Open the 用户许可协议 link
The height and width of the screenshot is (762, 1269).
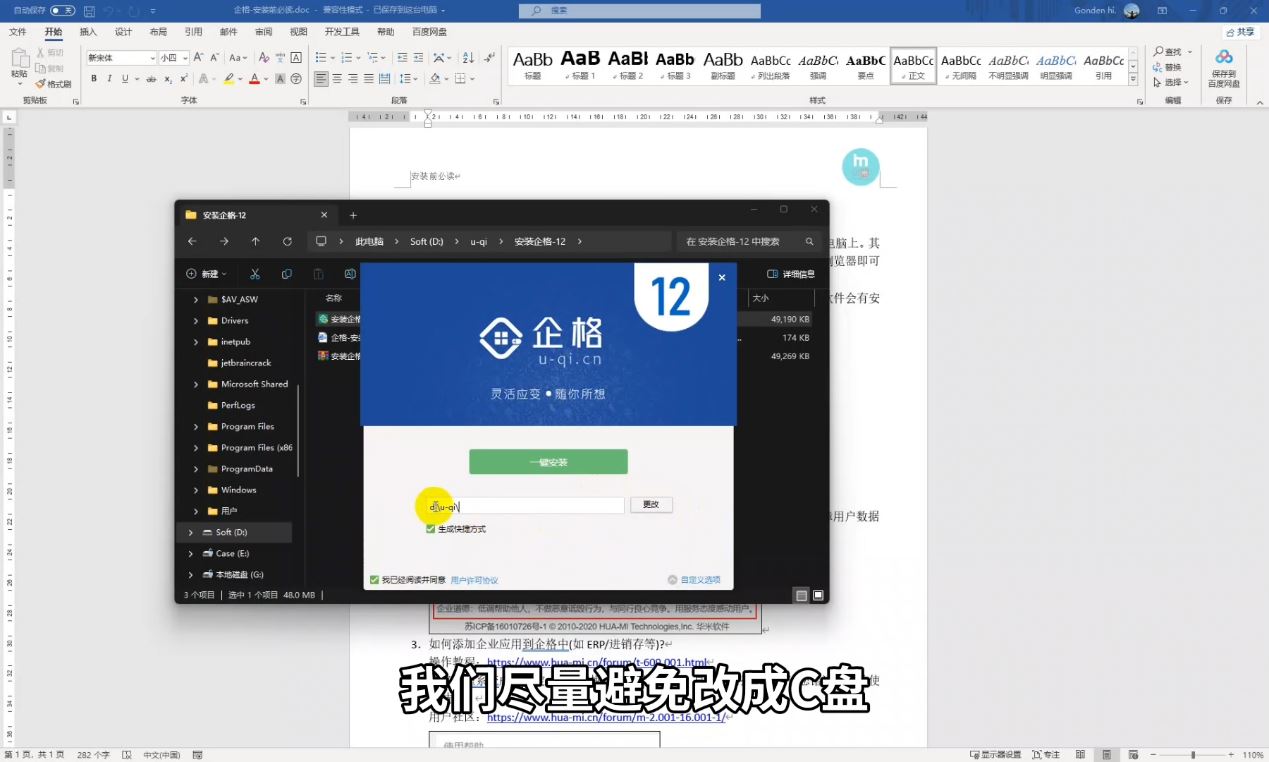[x=474, y=580]
